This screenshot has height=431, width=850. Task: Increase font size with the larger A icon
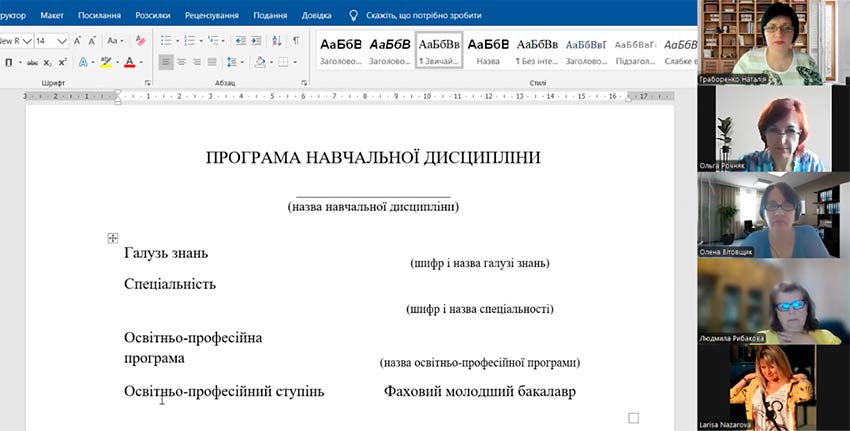point(77,41)
